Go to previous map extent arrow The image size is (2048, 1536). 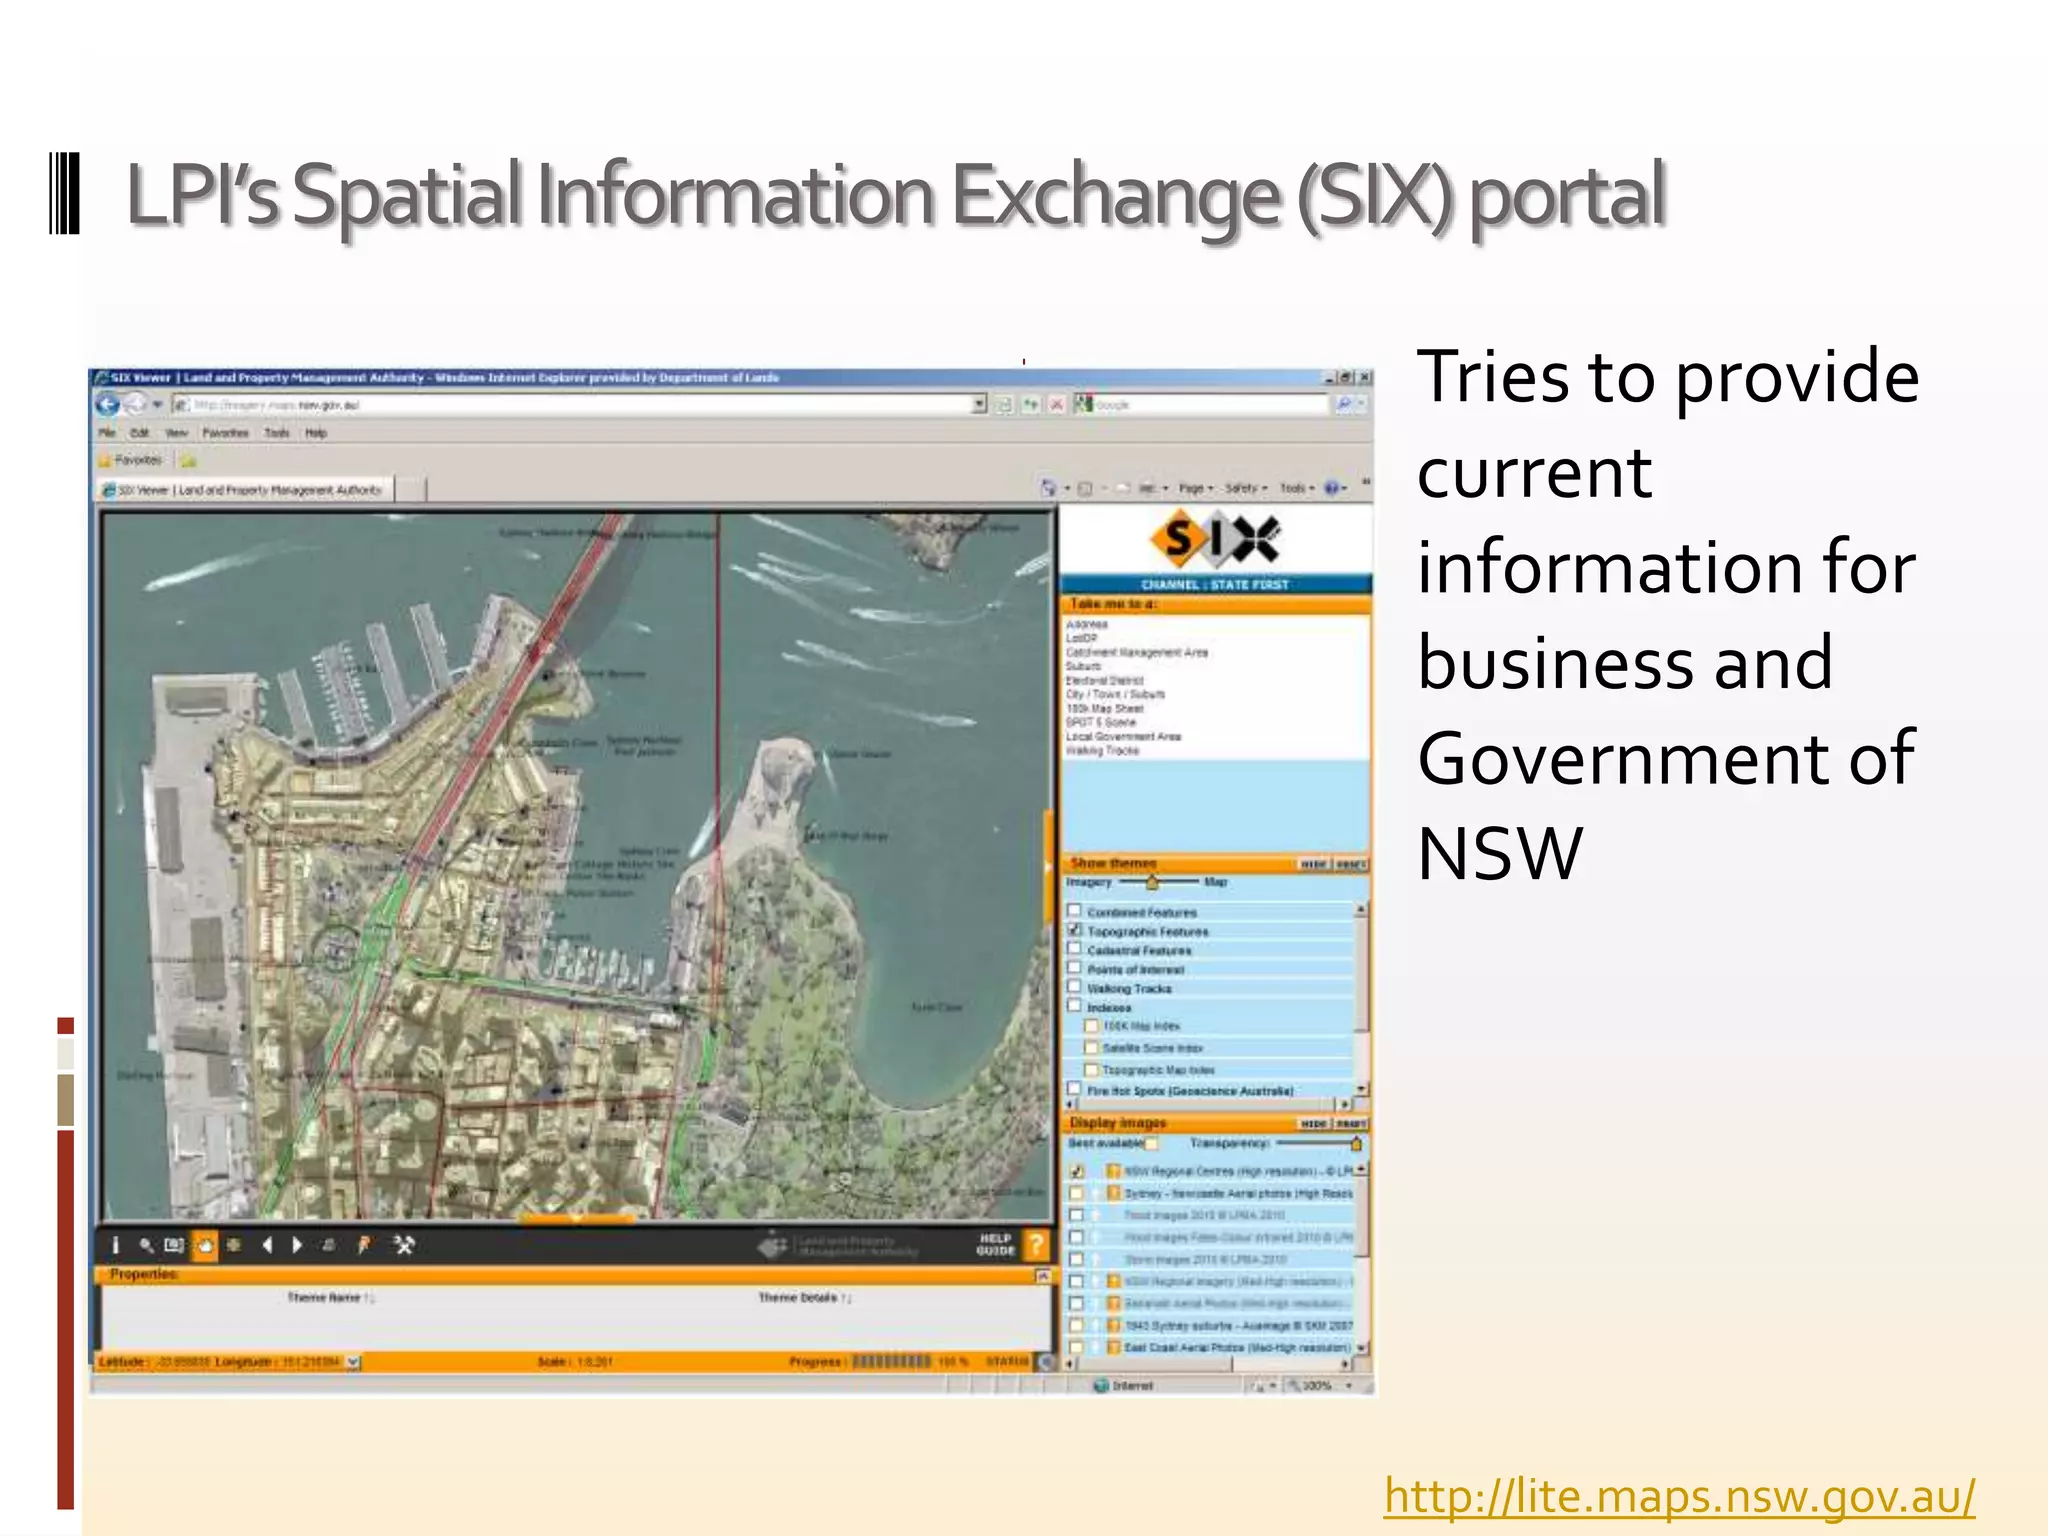[x=266, y=1245]
